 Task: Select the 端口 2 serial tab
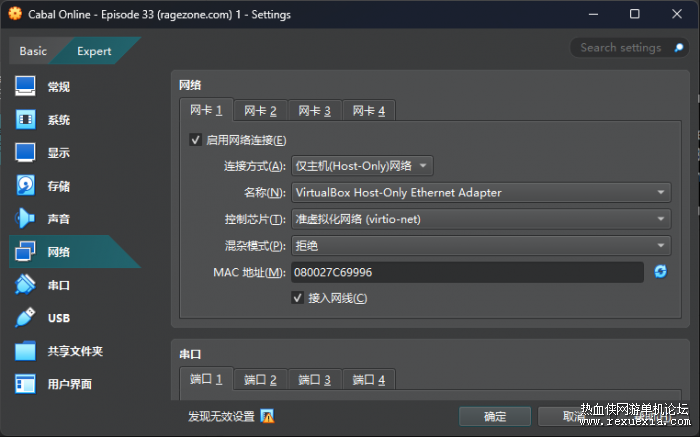click(260, 380)
